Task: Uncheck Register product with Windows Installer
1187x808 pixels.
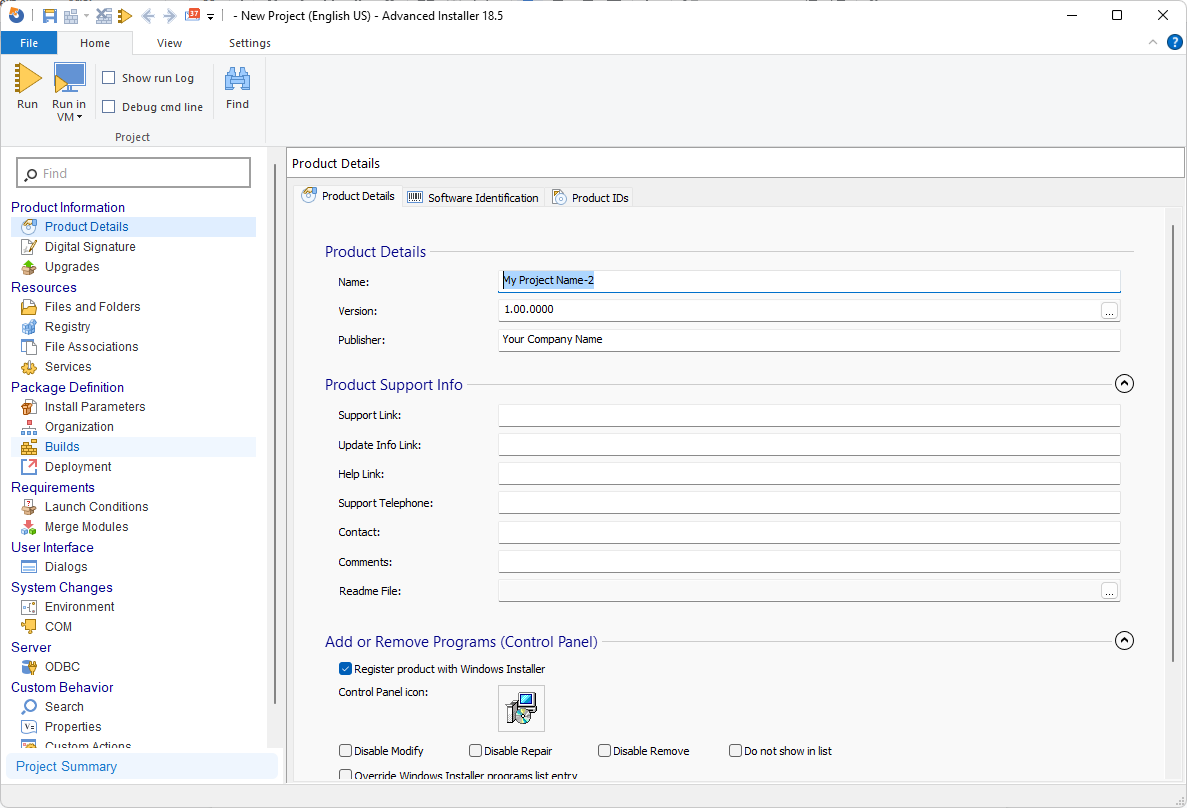Action: tap(345, 669)
